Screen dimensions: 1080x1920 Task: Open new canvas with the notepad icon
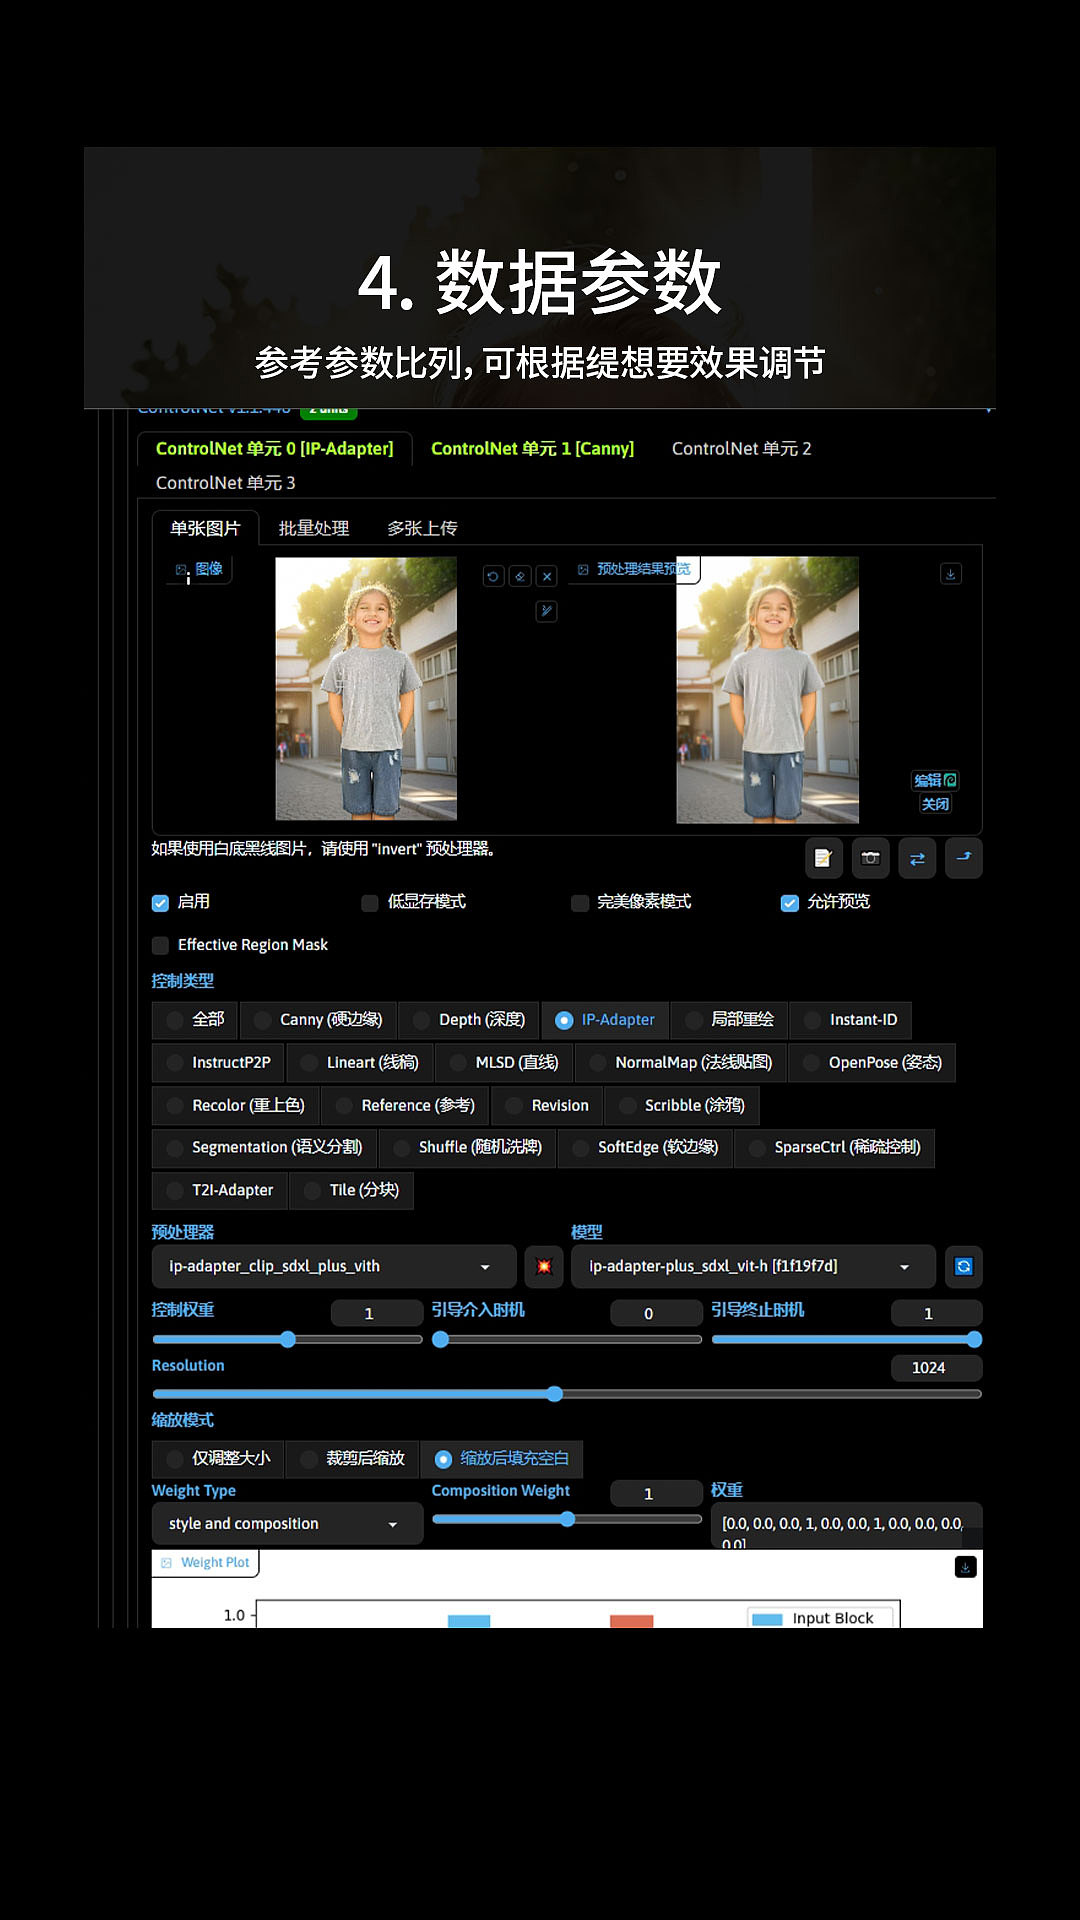823,858
